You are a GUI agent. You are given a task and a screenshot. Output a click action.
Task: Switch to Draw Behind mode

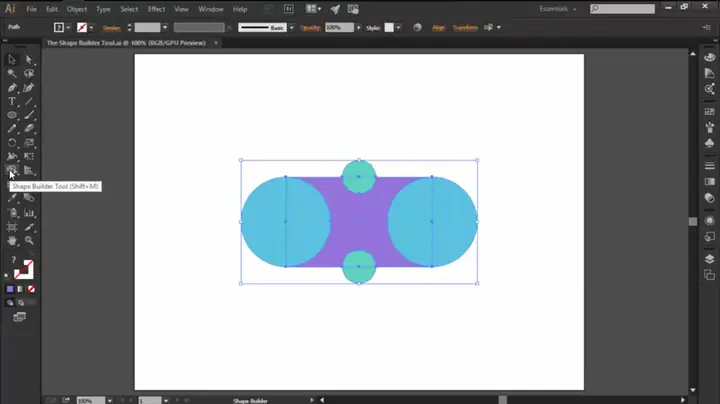pyautogui.click(x=21, y=303)
